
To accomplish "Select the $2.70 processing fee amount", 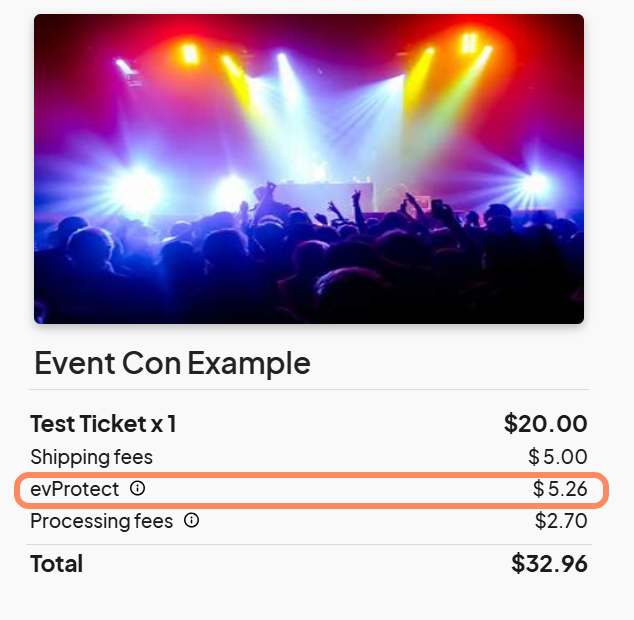I will 561,521.
